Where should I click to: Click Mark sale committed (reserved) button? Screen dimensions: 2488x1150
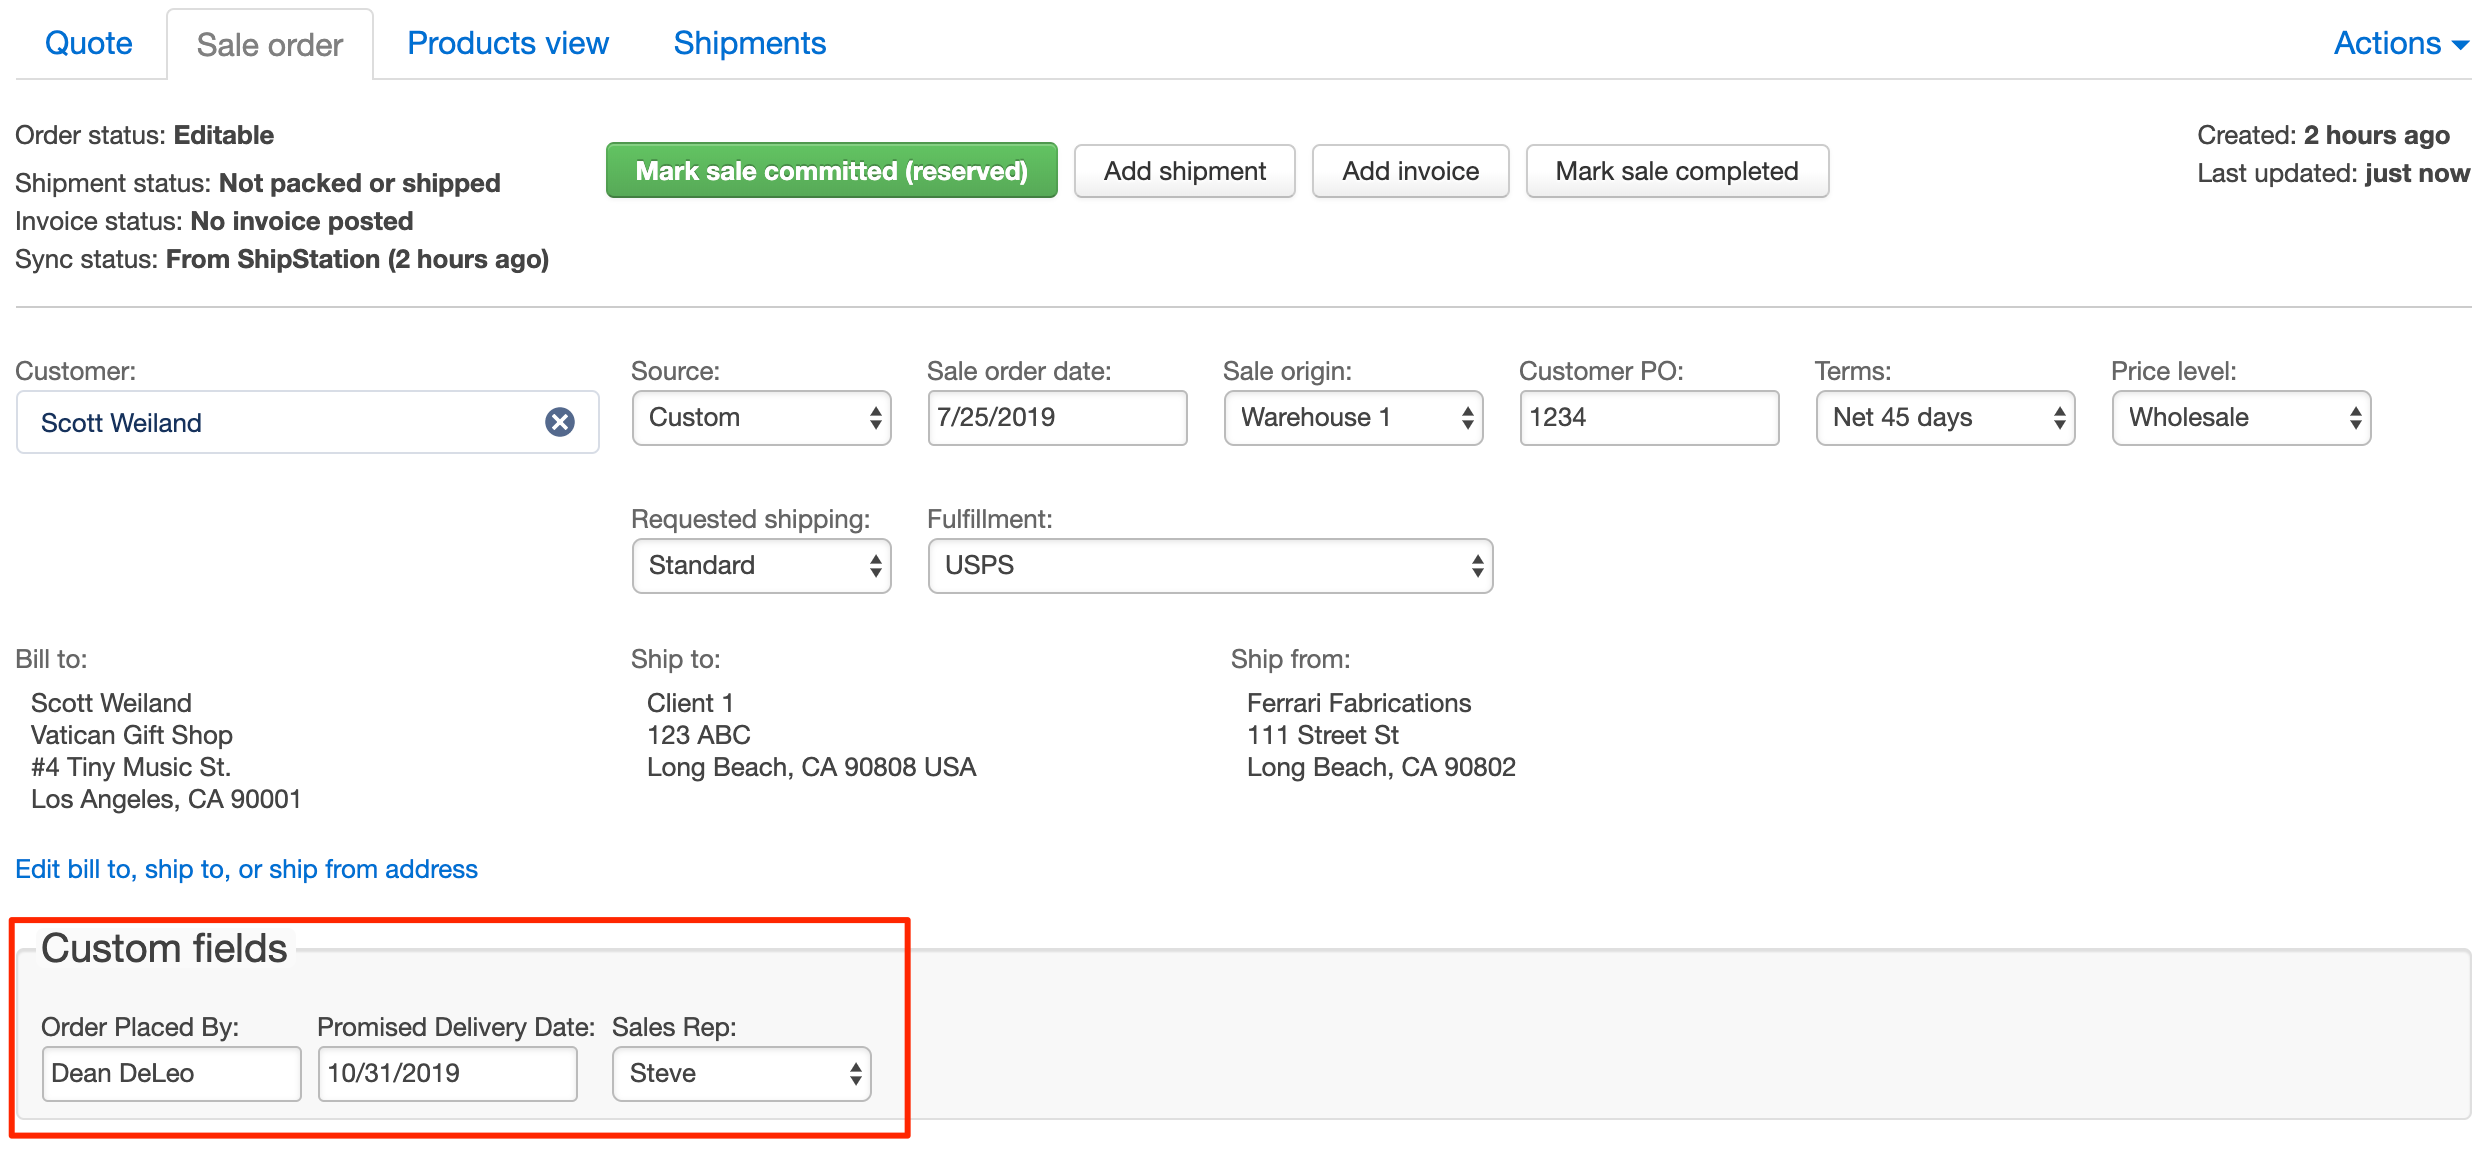click(x=832, y=171)
